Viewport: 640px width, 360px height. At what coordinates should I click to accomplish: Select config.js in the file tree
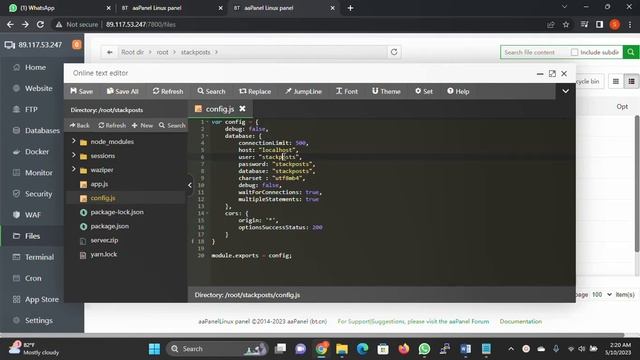click(x=103, y=198)
